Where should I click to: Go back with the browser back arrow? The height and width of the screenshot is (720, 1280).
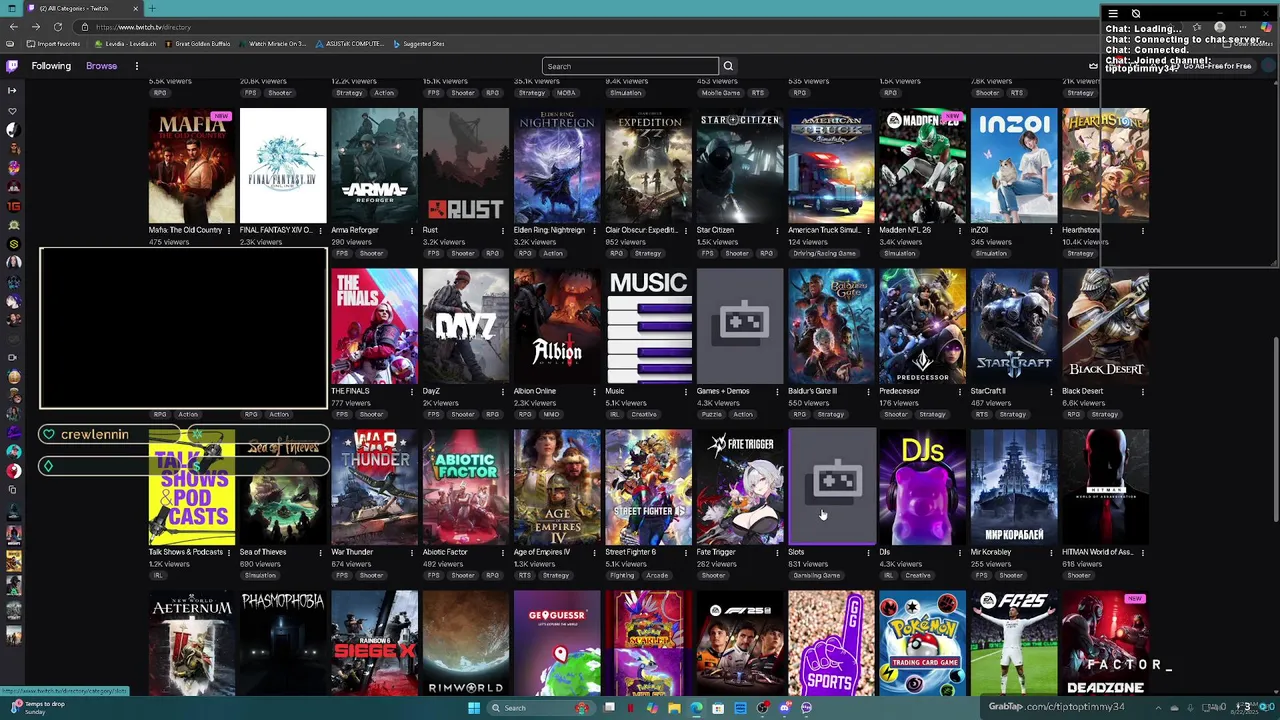[x=12, y=27]
